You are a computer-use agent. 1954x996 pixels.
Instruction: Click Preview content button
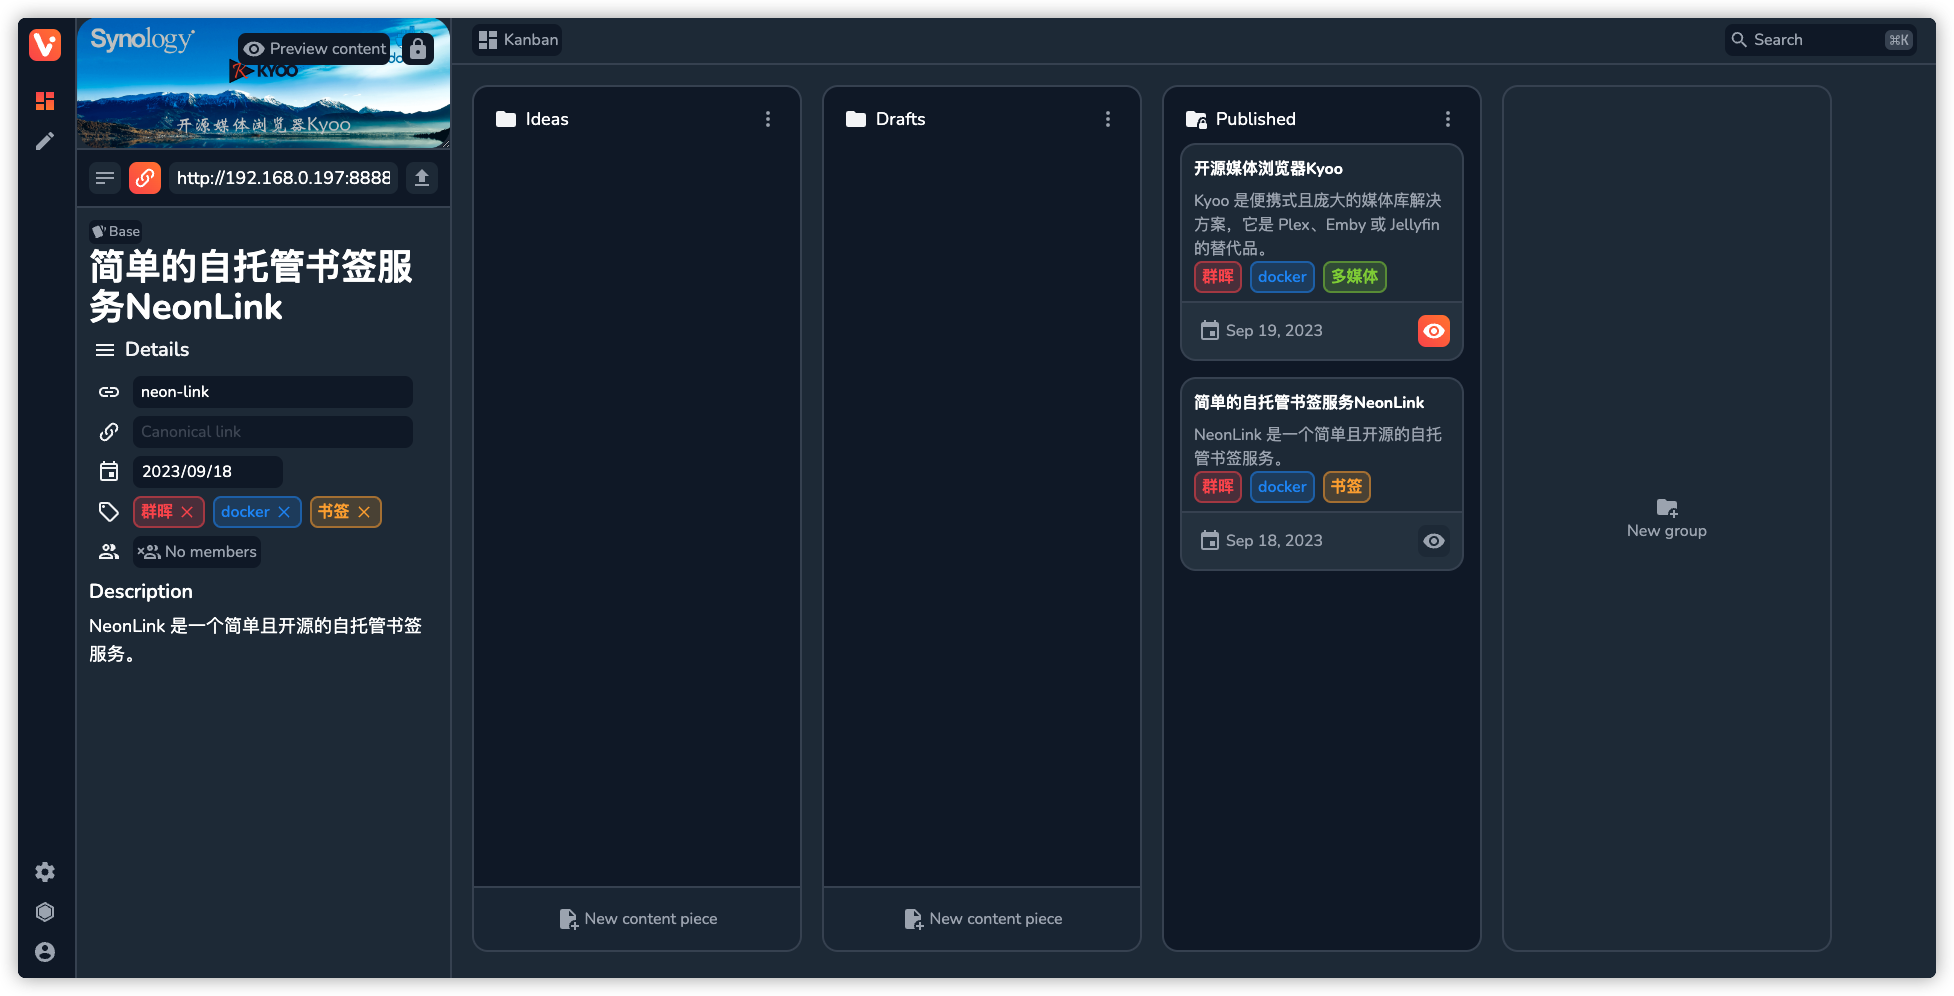pos(315,48)
